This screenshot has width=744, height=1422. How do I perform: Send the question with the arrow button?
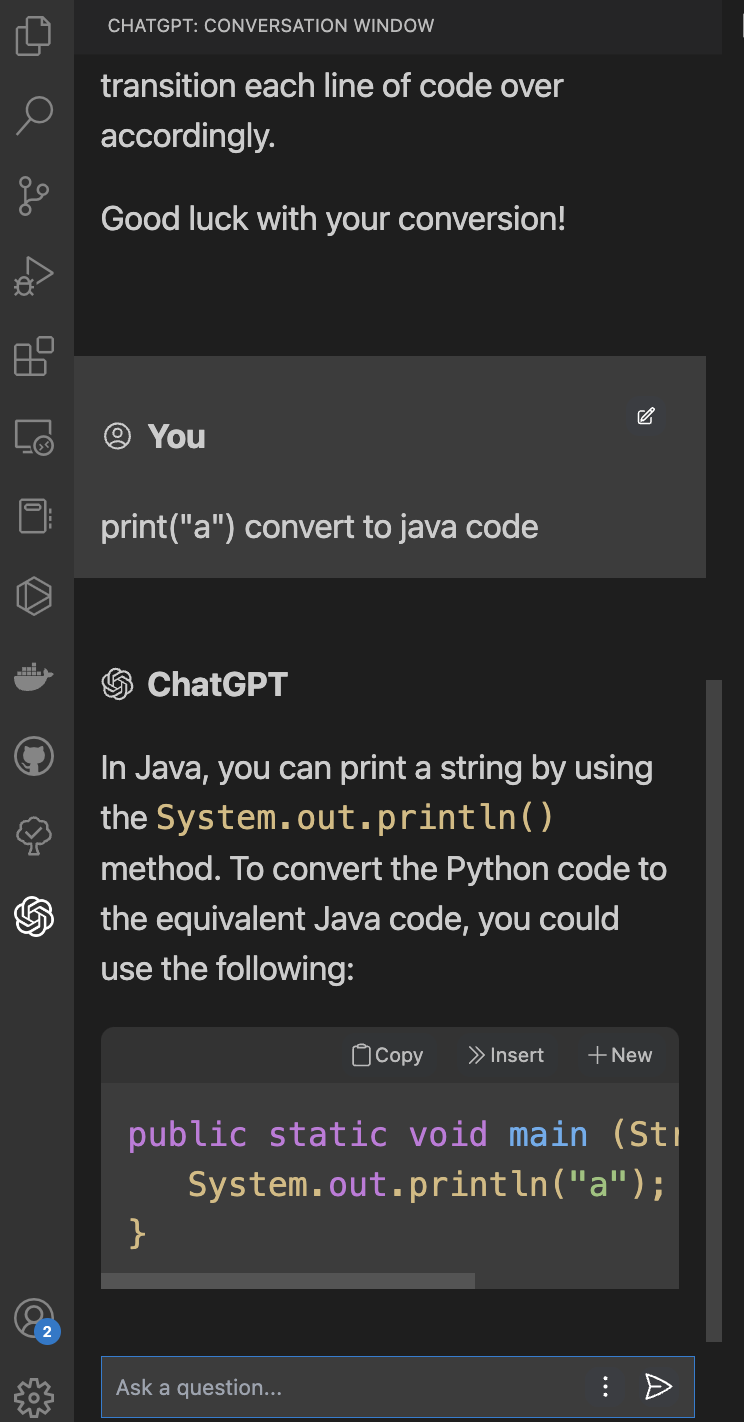(658, 1386)
